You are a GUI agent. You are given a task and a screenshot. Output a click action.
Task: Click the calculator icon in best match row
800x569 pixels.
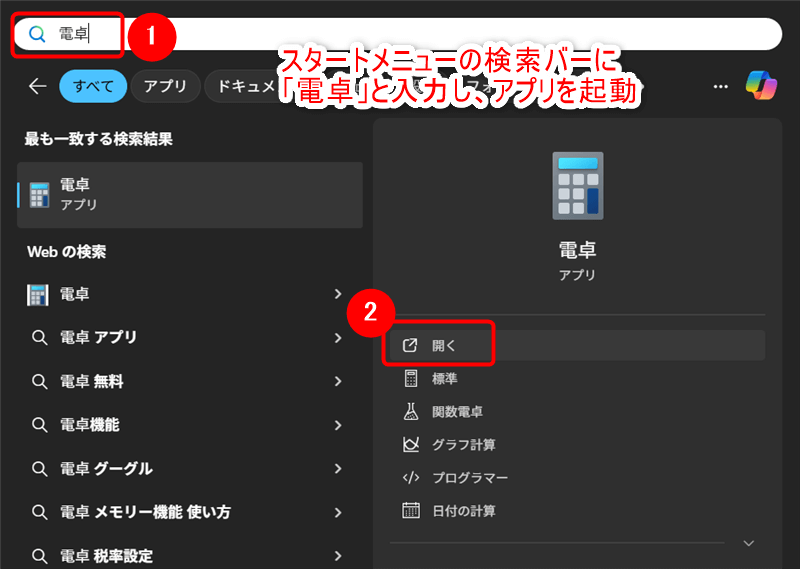[39, 195]
